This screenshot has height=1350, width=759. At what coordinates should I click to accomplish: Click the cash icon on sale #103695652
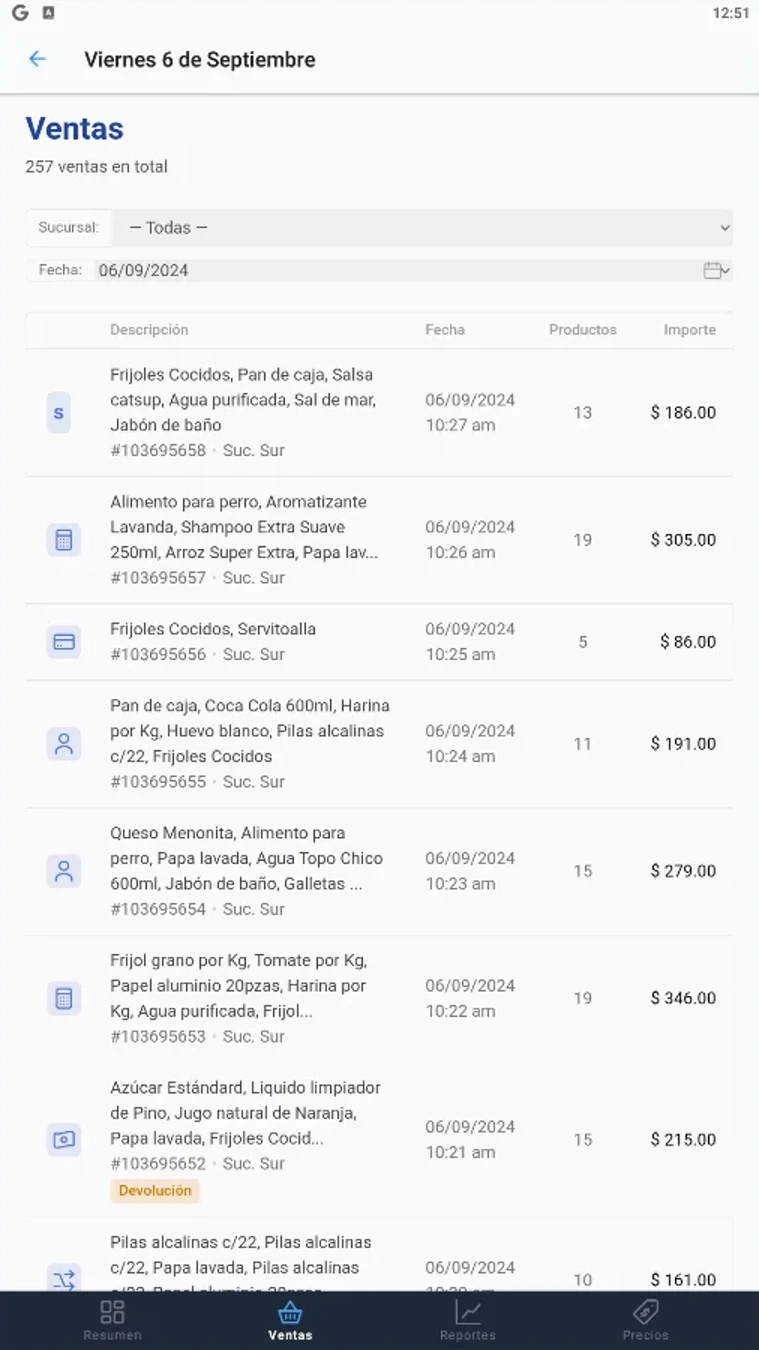point(64,1139)
